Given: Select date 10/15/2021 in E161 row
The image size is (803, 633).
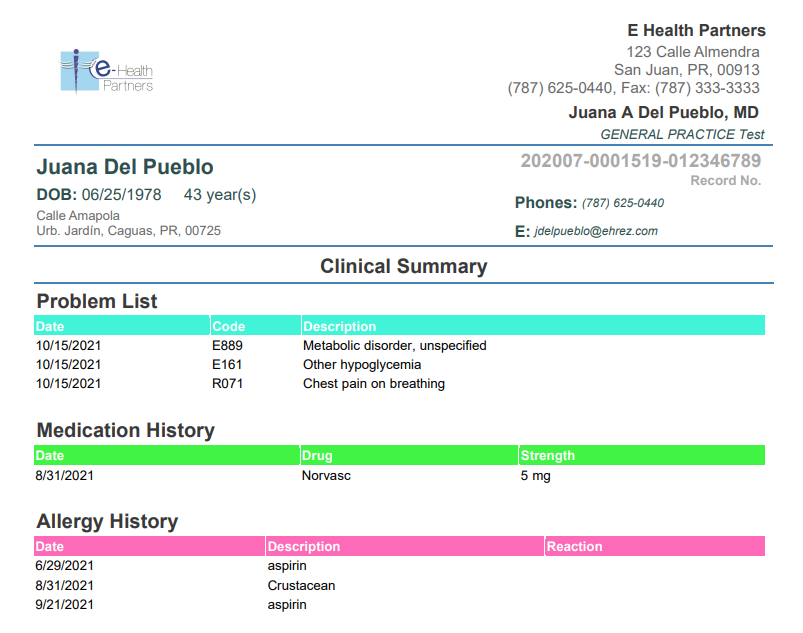Looking at the screenshot, I should pos(68,365).
